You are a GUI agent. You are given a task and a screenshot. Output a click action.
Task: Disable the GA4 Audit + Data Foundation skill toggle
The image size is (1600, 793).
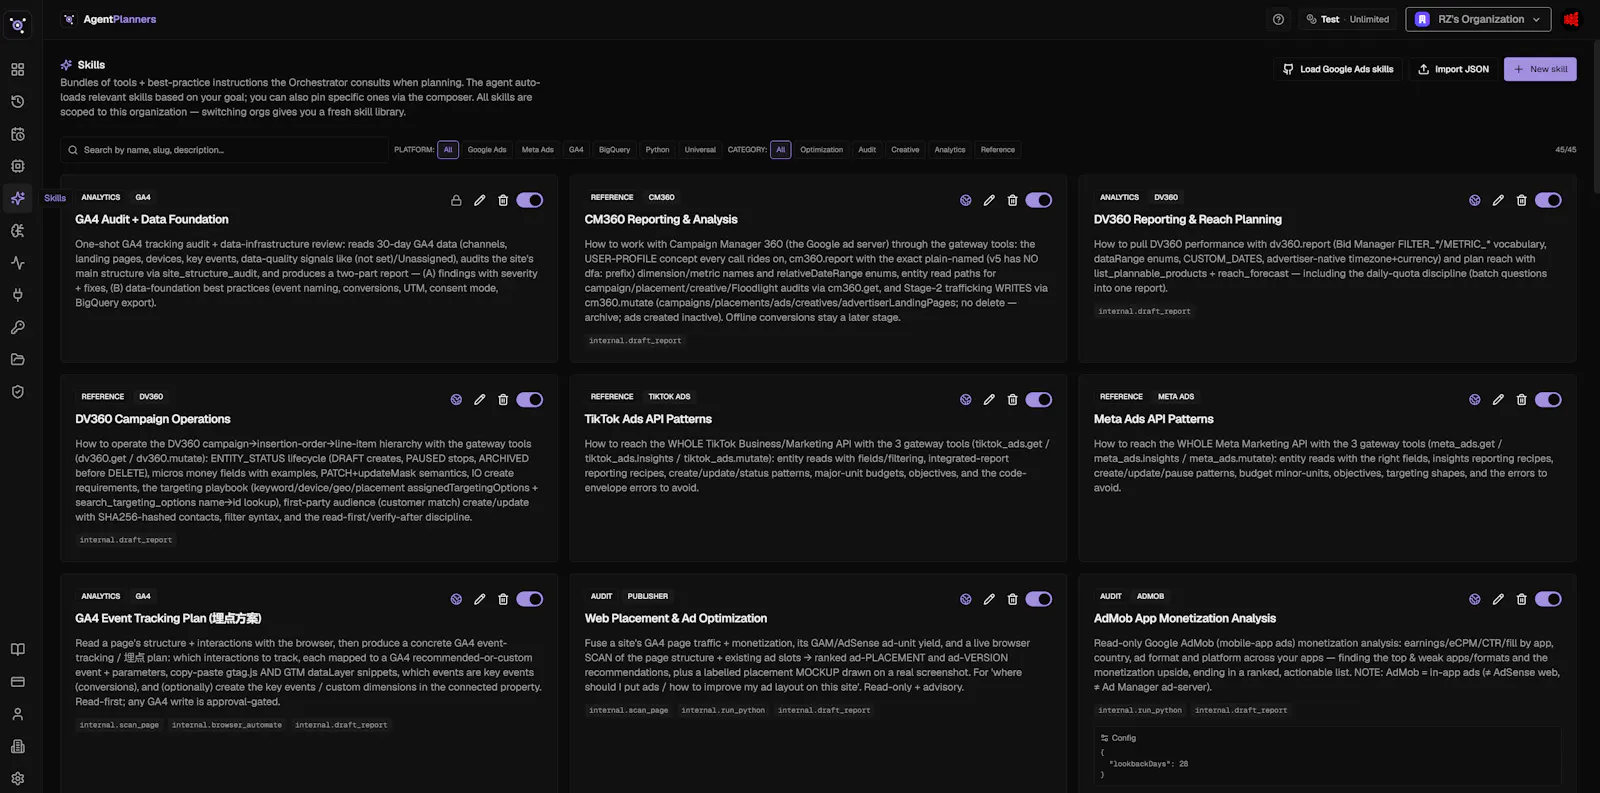(530, 200)
